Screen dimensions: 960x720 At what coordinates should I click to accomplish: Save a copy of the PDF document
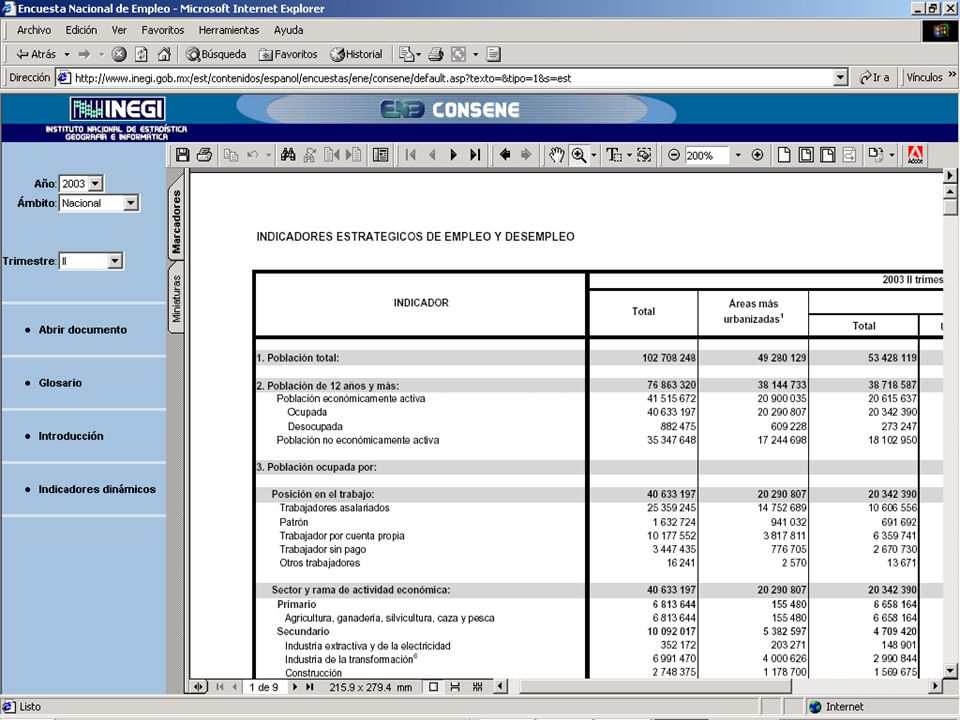coord(182,155)
